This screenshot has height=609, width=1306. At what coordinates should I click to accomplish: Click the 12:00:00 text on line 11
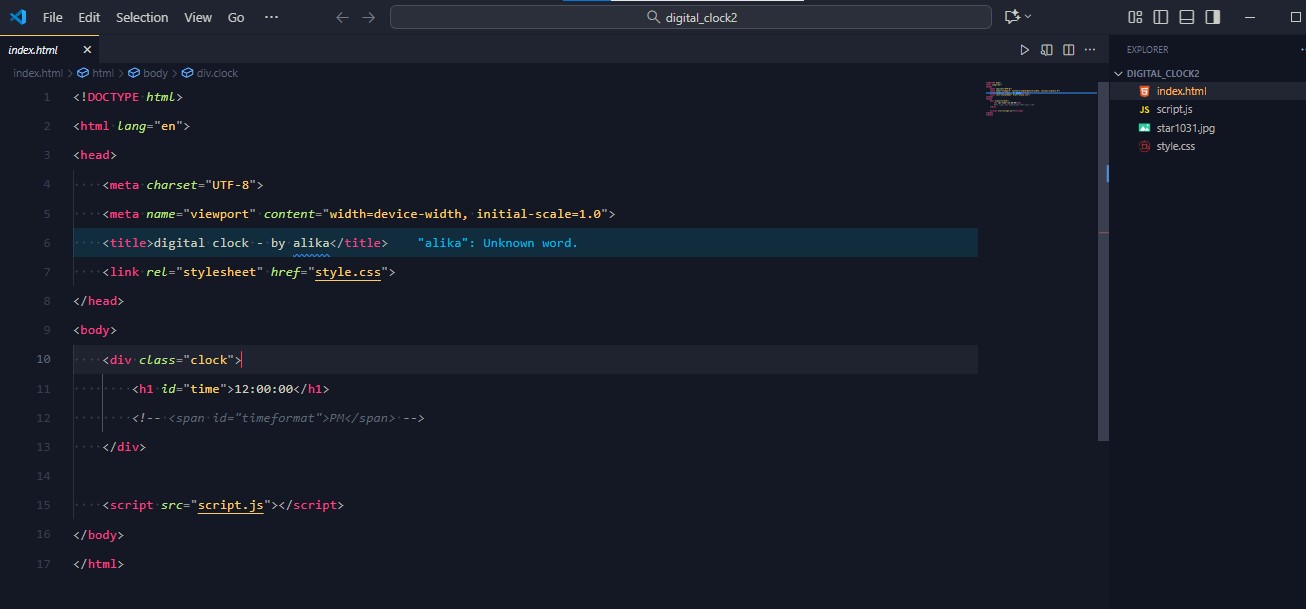pyautogui.click(x=263, y=389)
